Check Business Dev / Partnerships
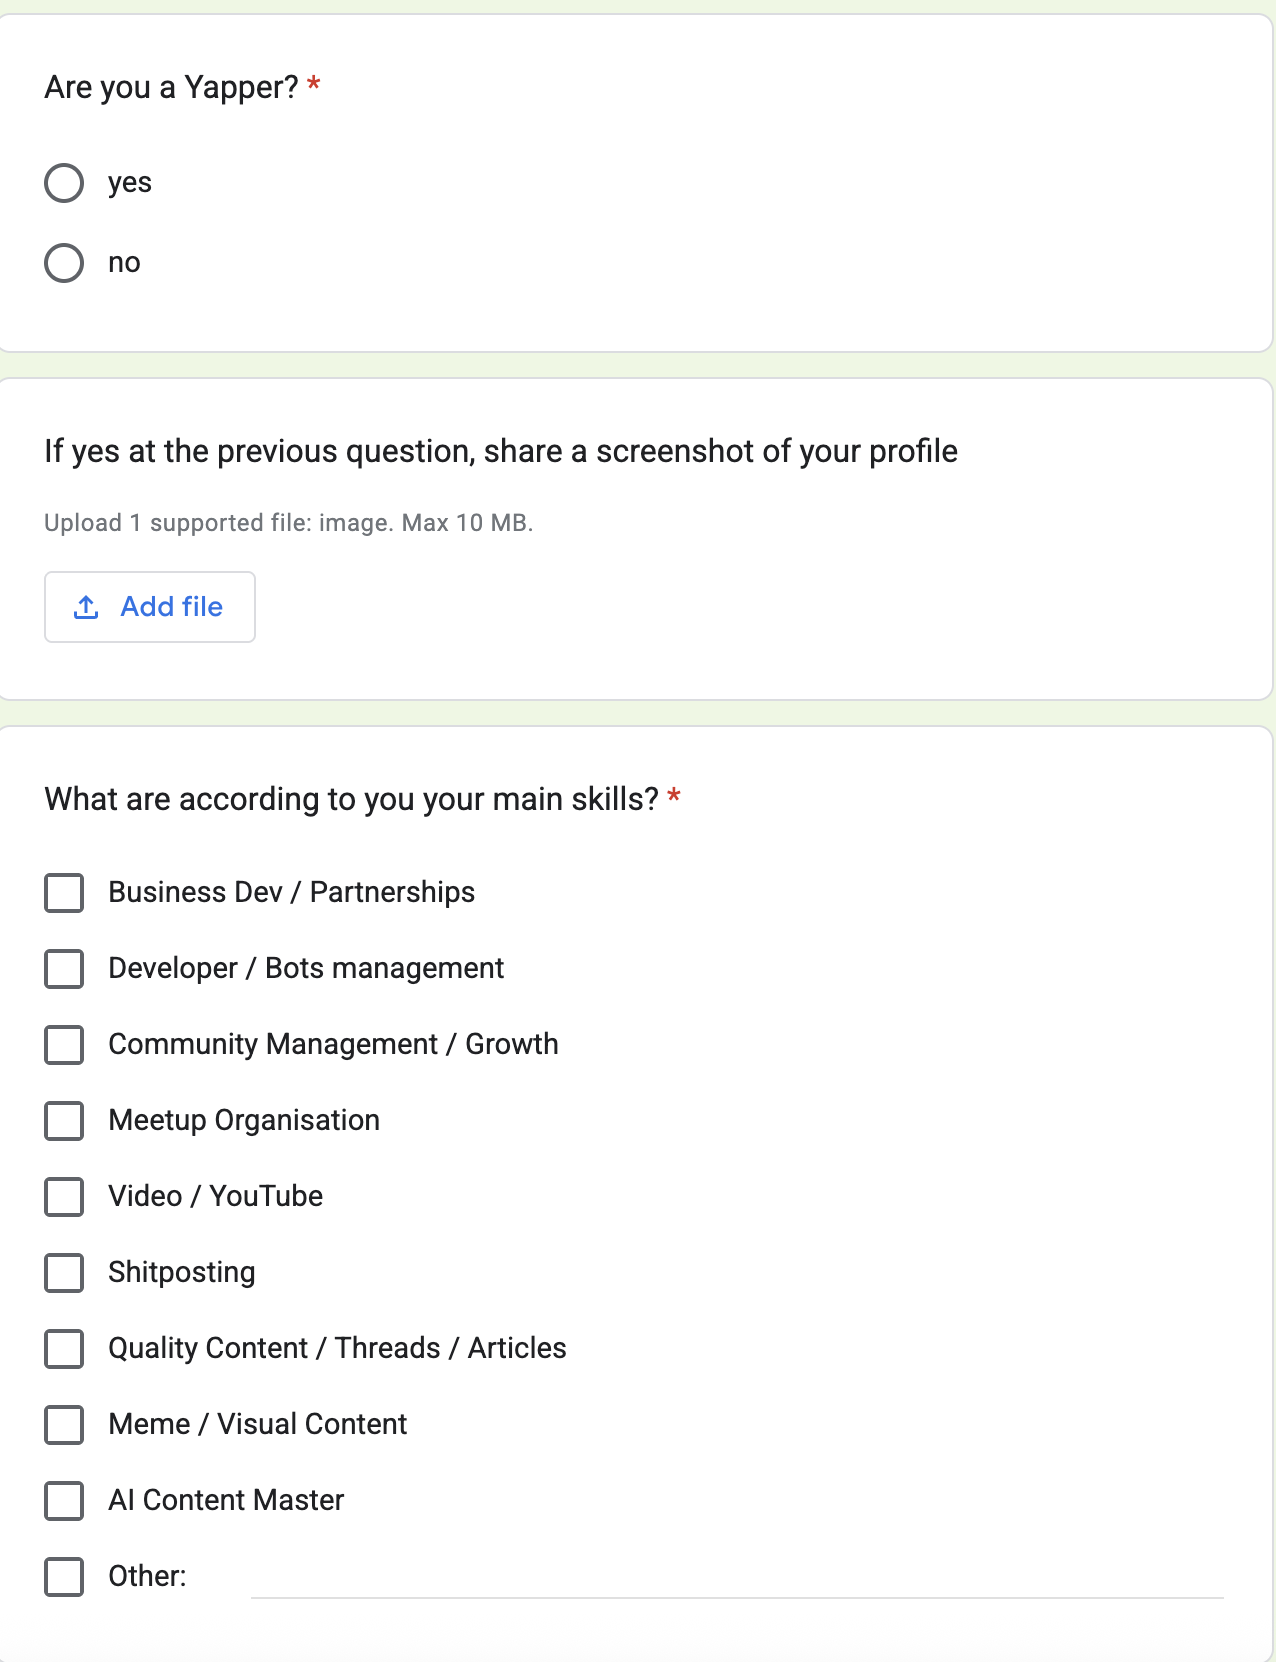The height and width of the screenshot is (1662, 1276). (64, 893)
